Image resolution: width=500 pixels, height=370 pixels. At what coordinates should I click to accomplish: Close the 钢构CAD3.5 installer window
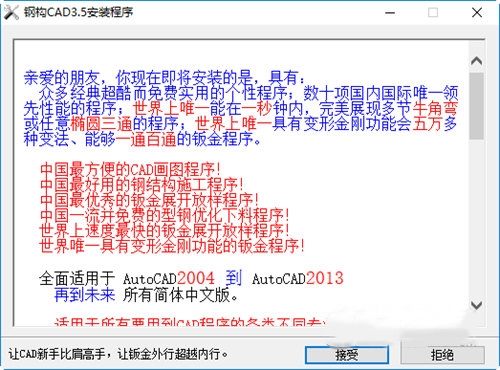pyautogui.click(x=477, y=13)
